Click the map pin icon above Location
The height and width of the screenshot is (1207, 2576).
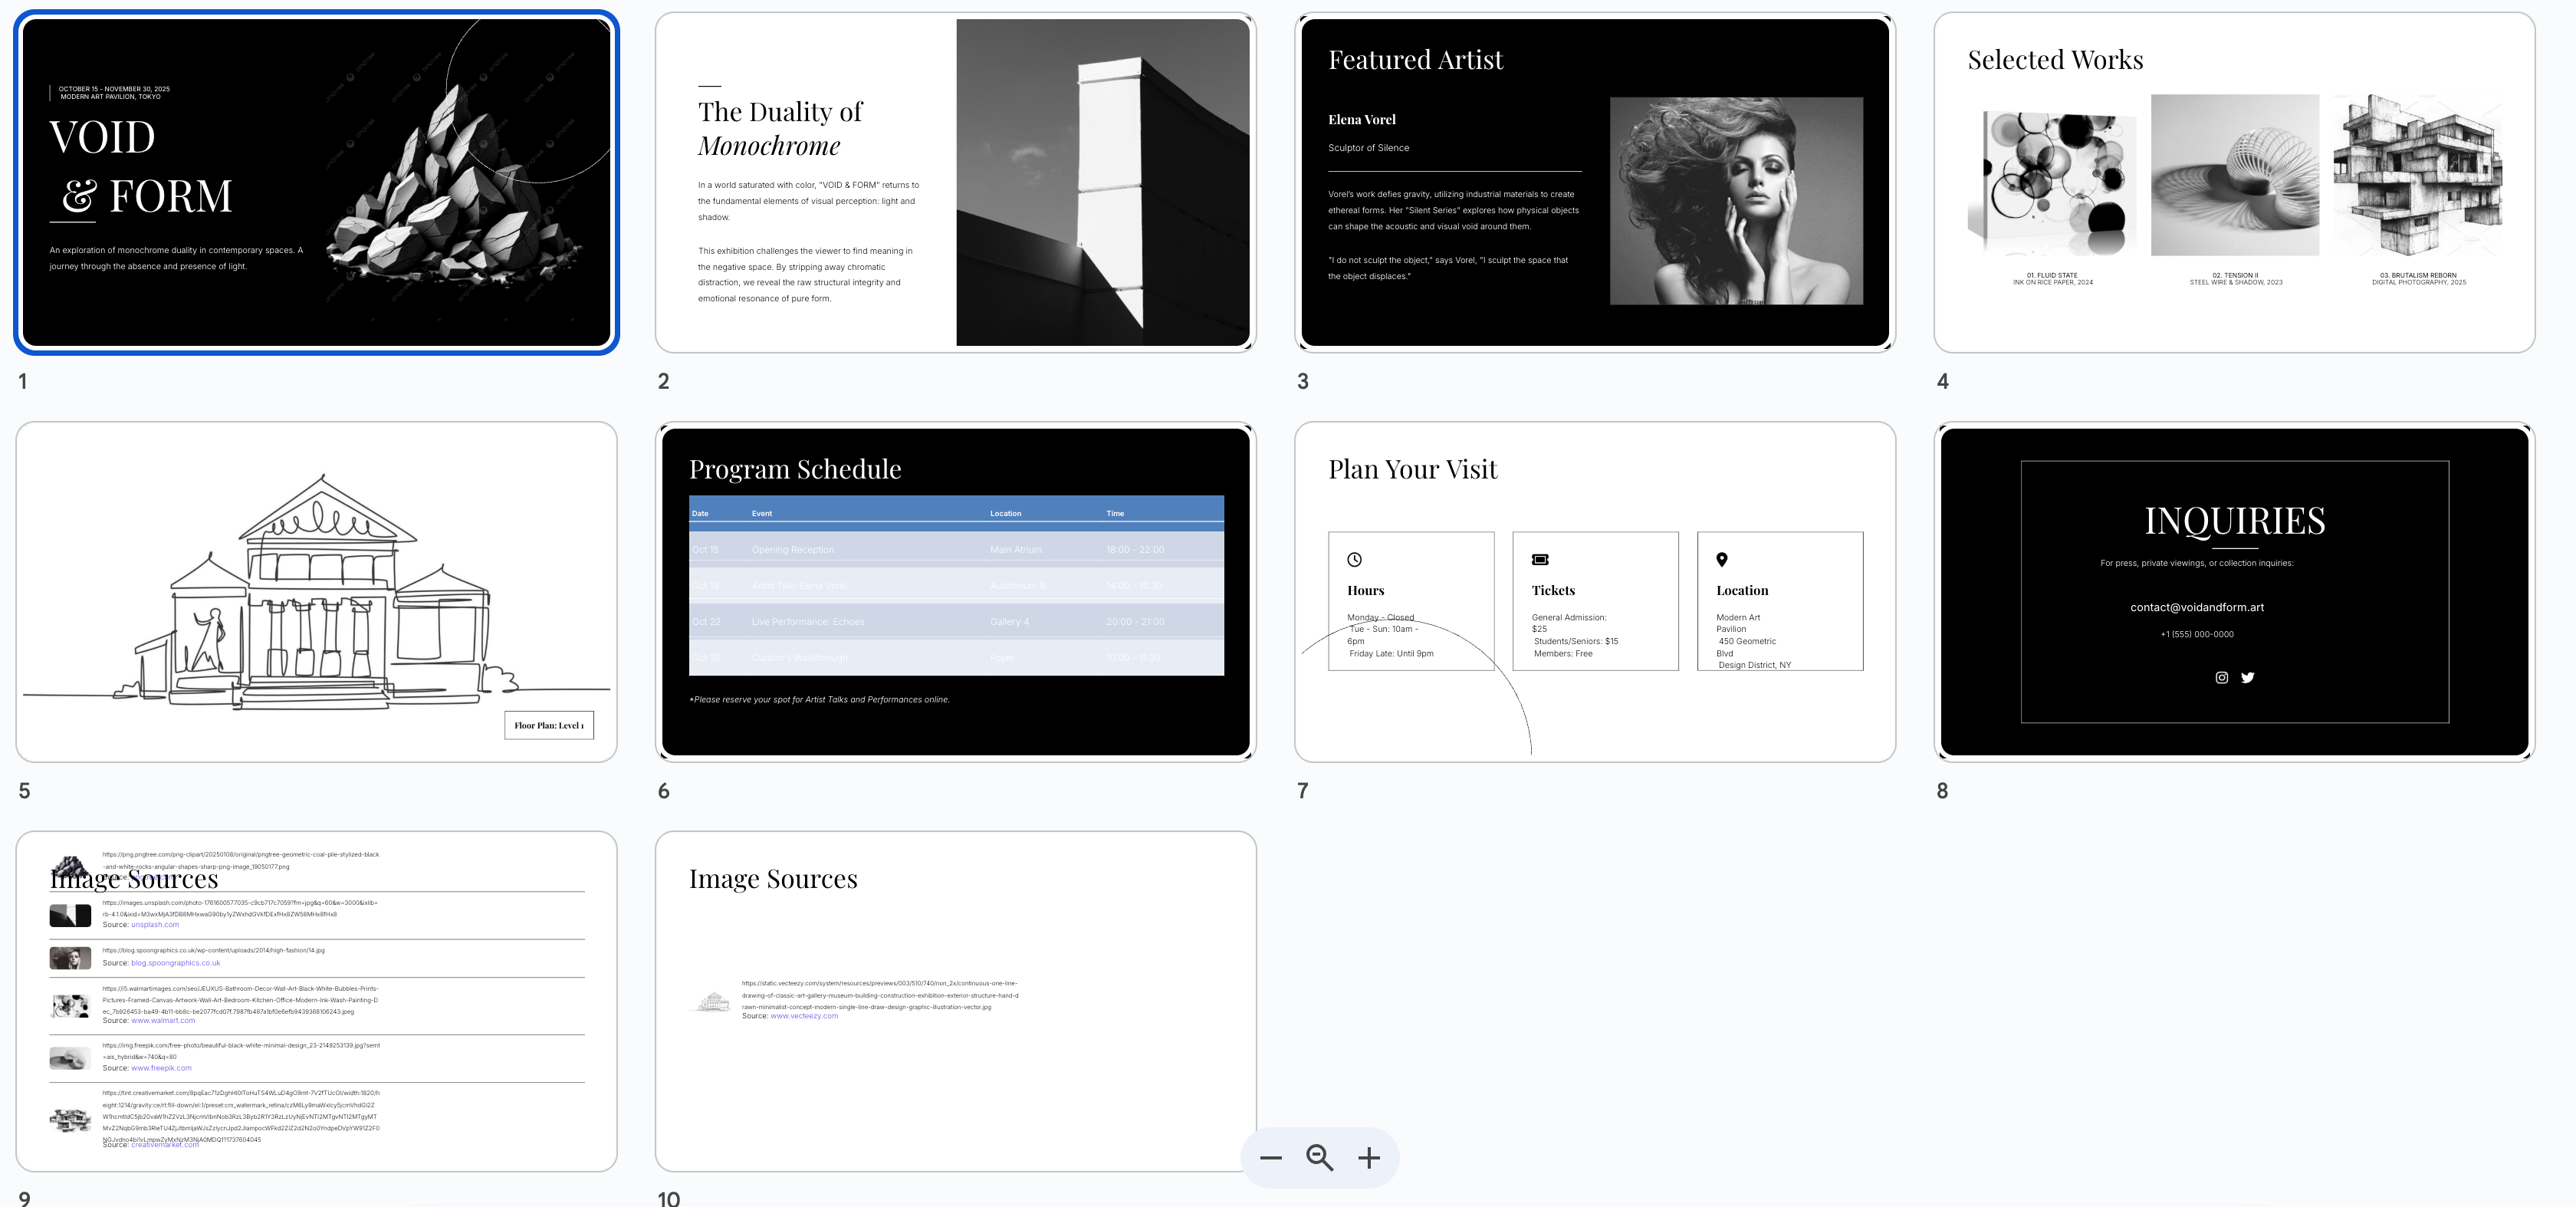click(x=1722, y=560)
